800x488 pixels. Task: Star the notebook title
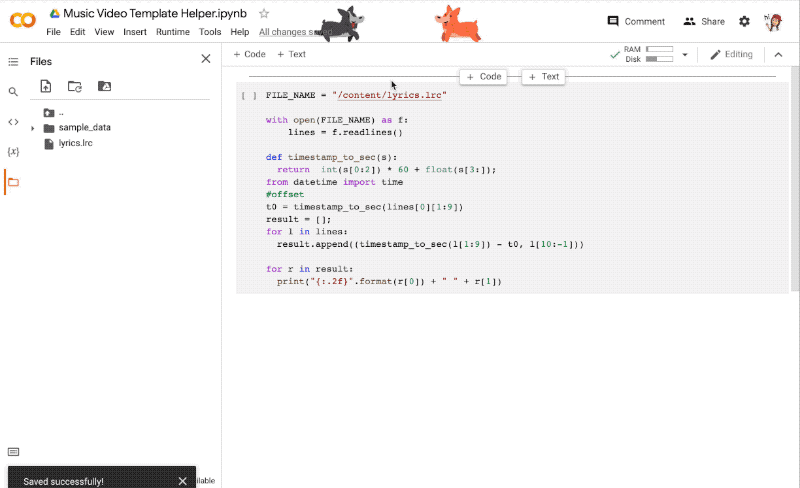(264, 14)
